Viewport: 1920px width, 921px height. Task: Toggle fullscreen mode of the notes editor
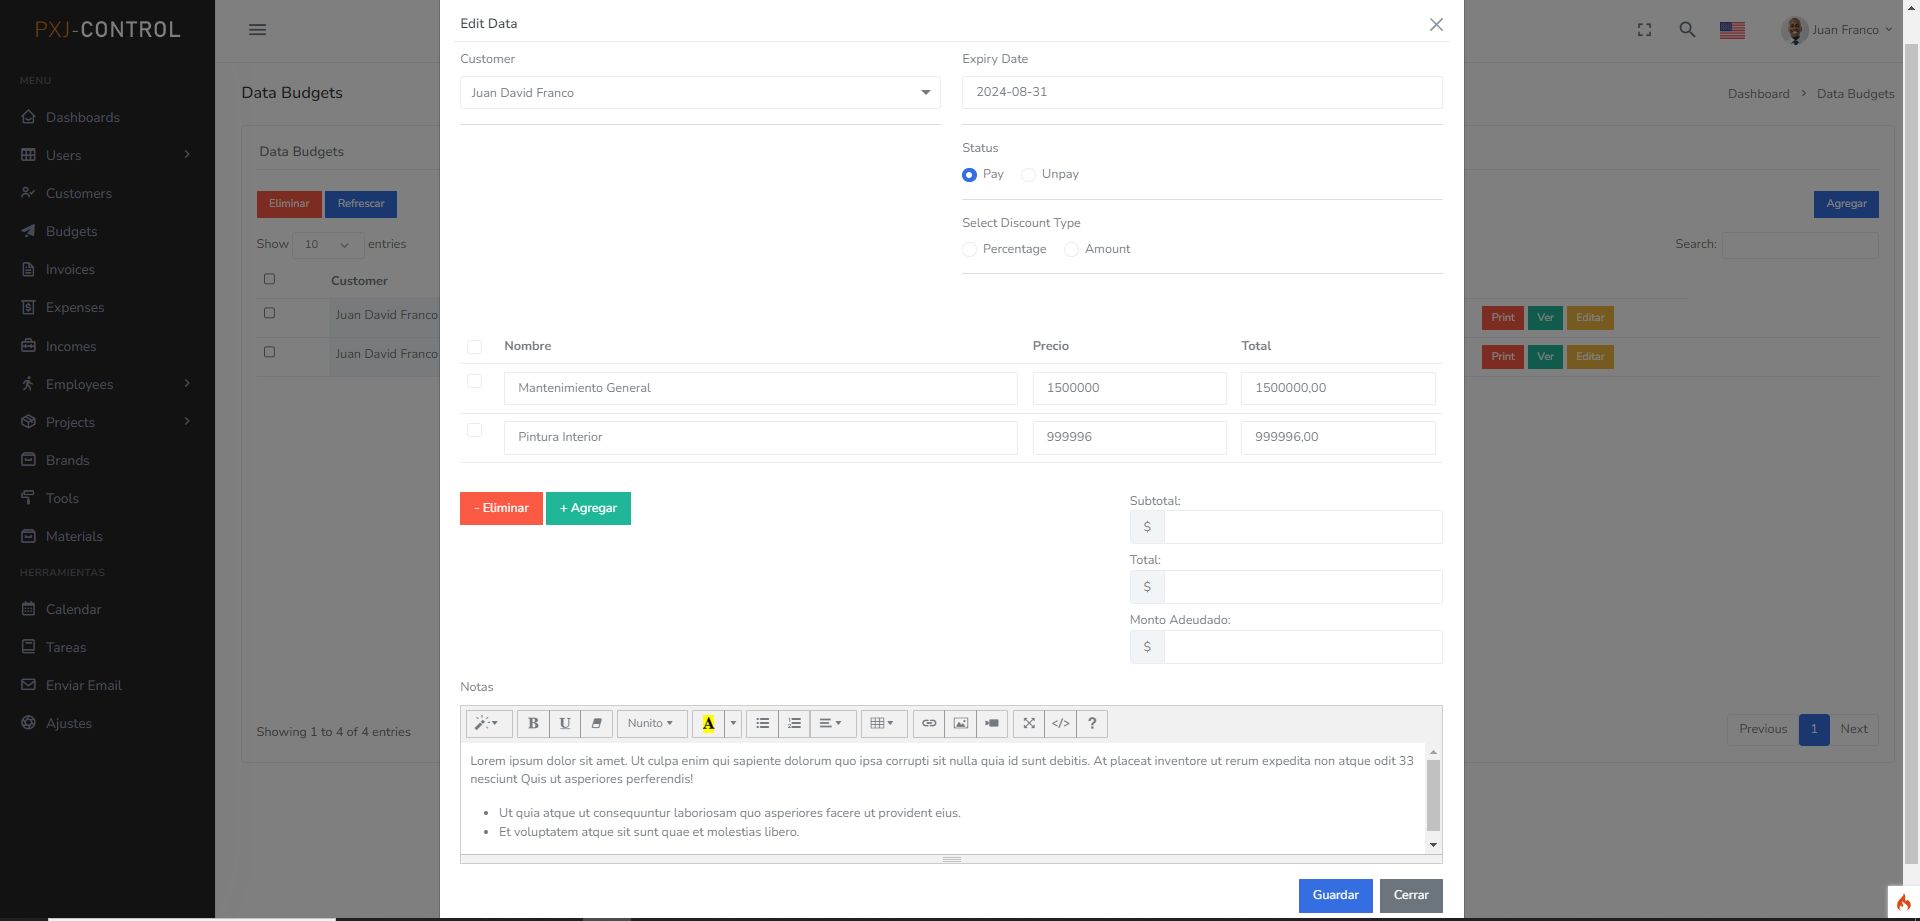[1029, 724]
